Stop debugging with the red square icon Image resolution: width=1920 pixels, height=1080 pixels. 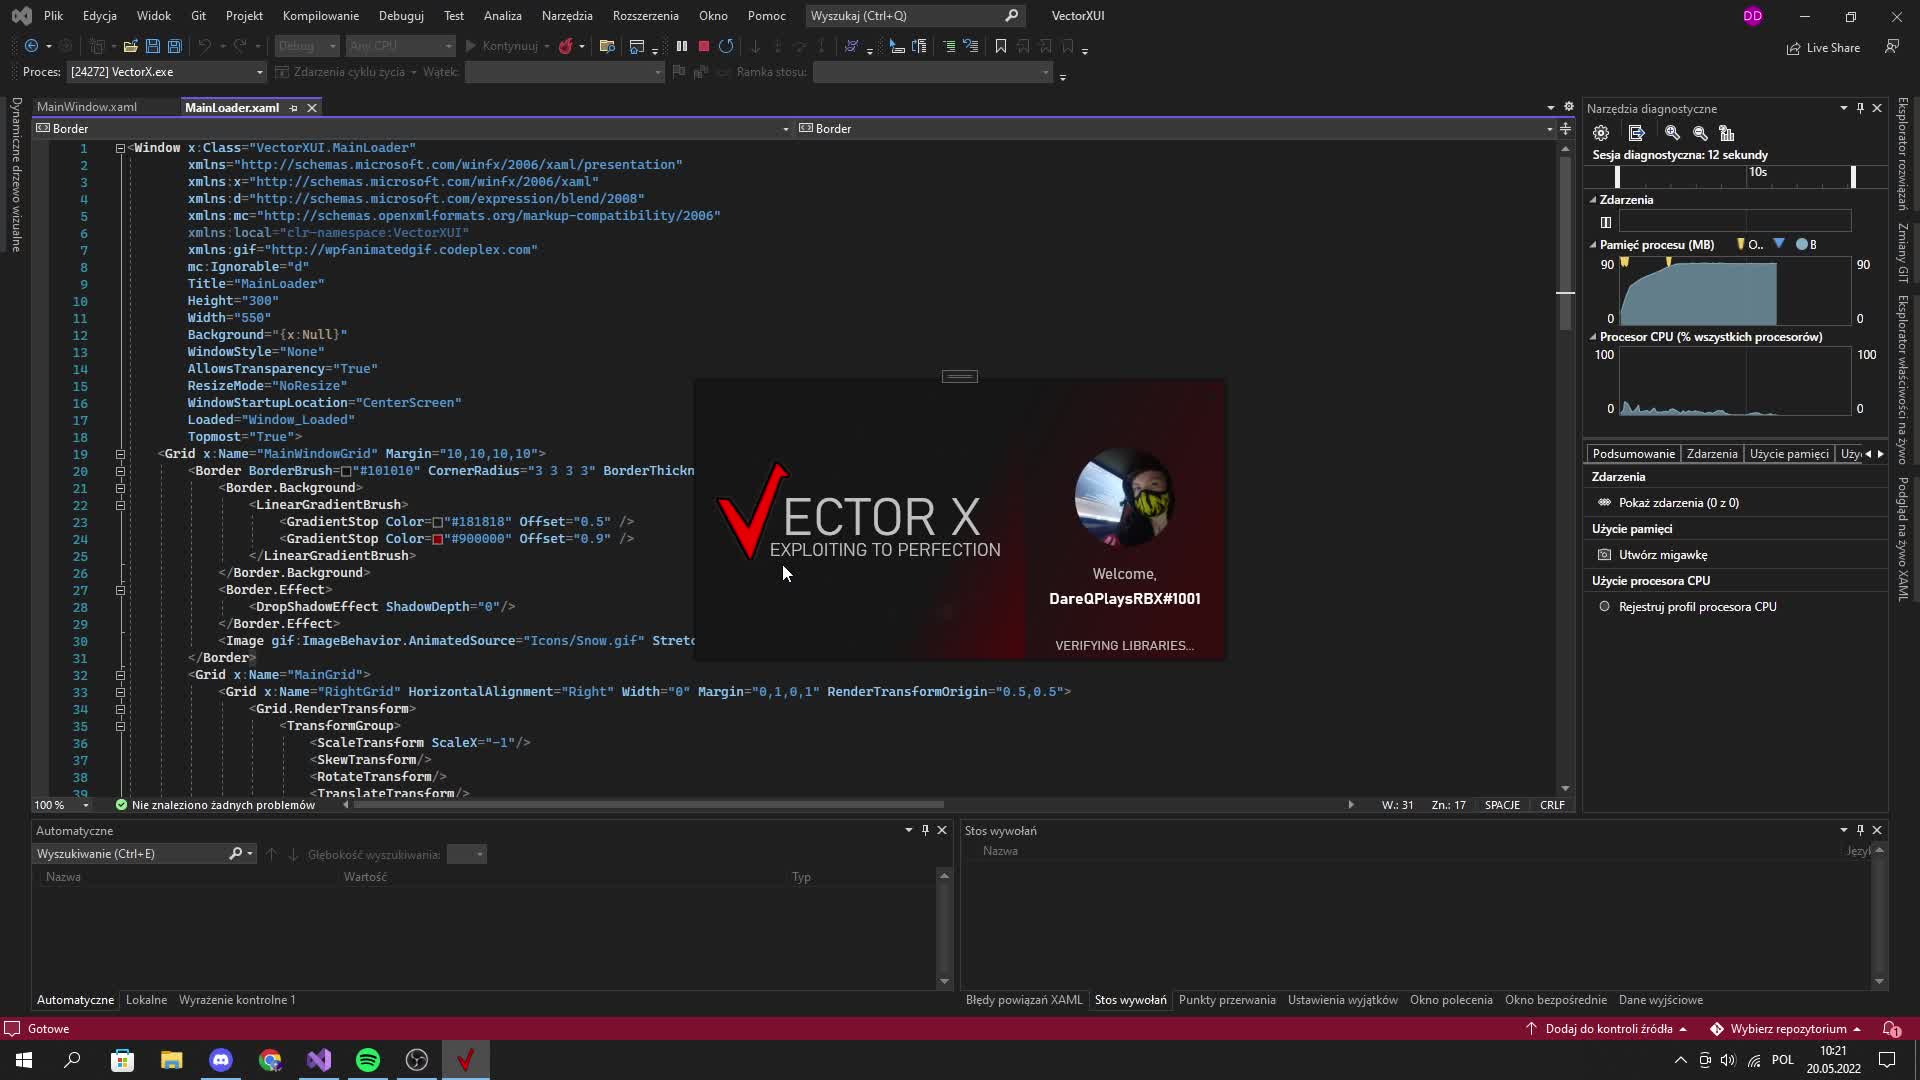click(703, 46)
